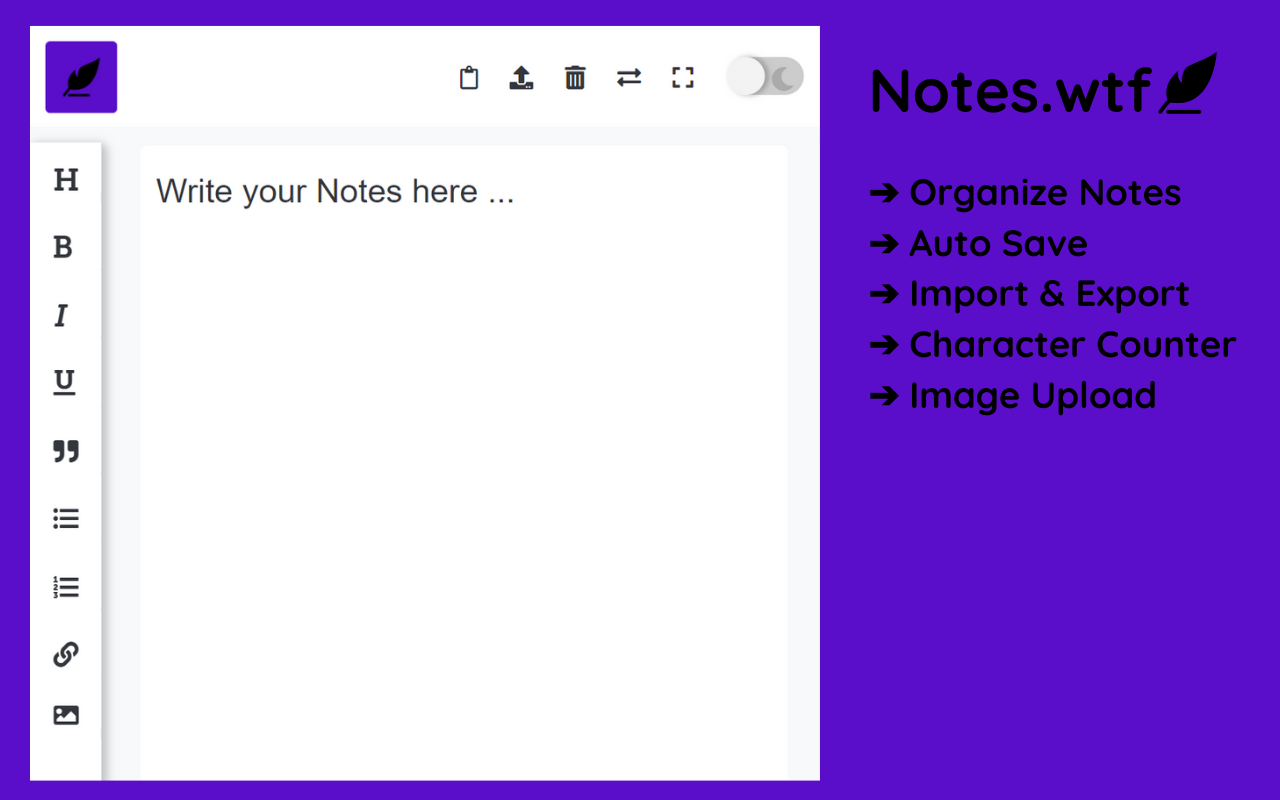This screenshot has width=1280, height=800.
Task: Click the Notes.wtf title text
Action: coord(1011,91)
